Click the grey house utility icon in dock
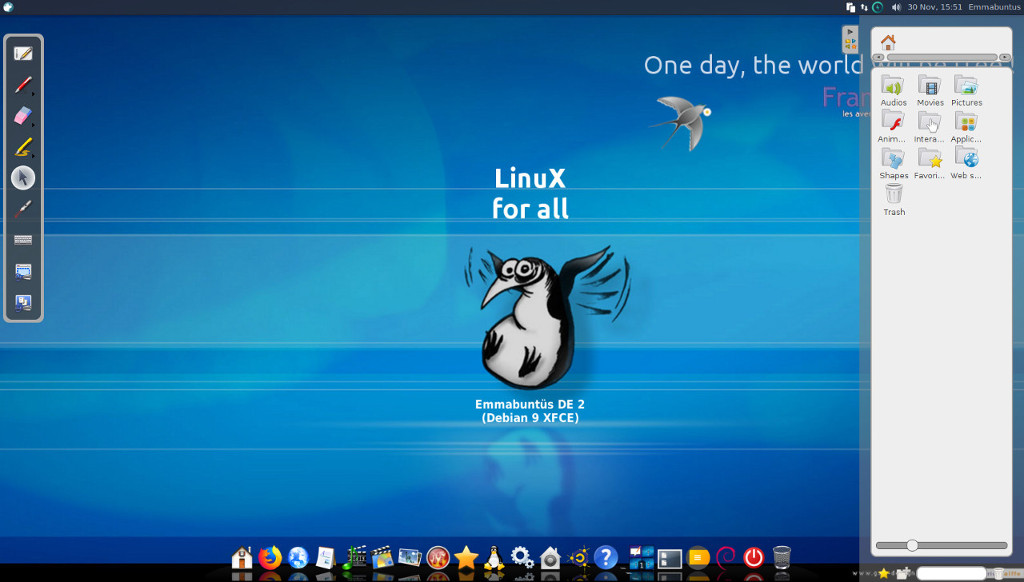Viewport: 1024px width, 582px height. 550,558
